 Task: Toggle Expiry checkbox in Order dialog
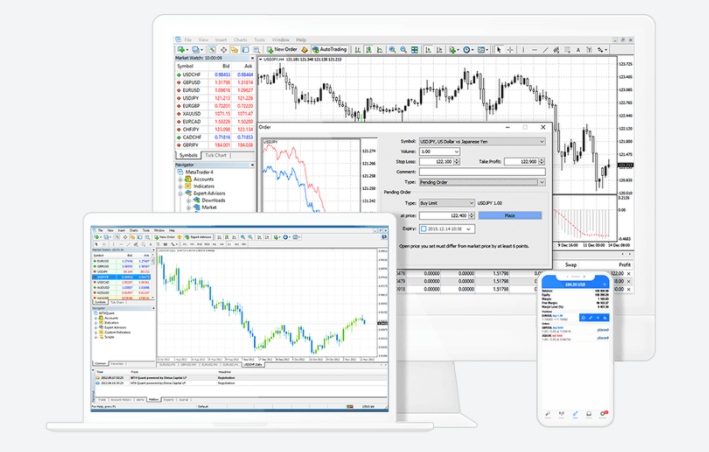pos(424,229)
